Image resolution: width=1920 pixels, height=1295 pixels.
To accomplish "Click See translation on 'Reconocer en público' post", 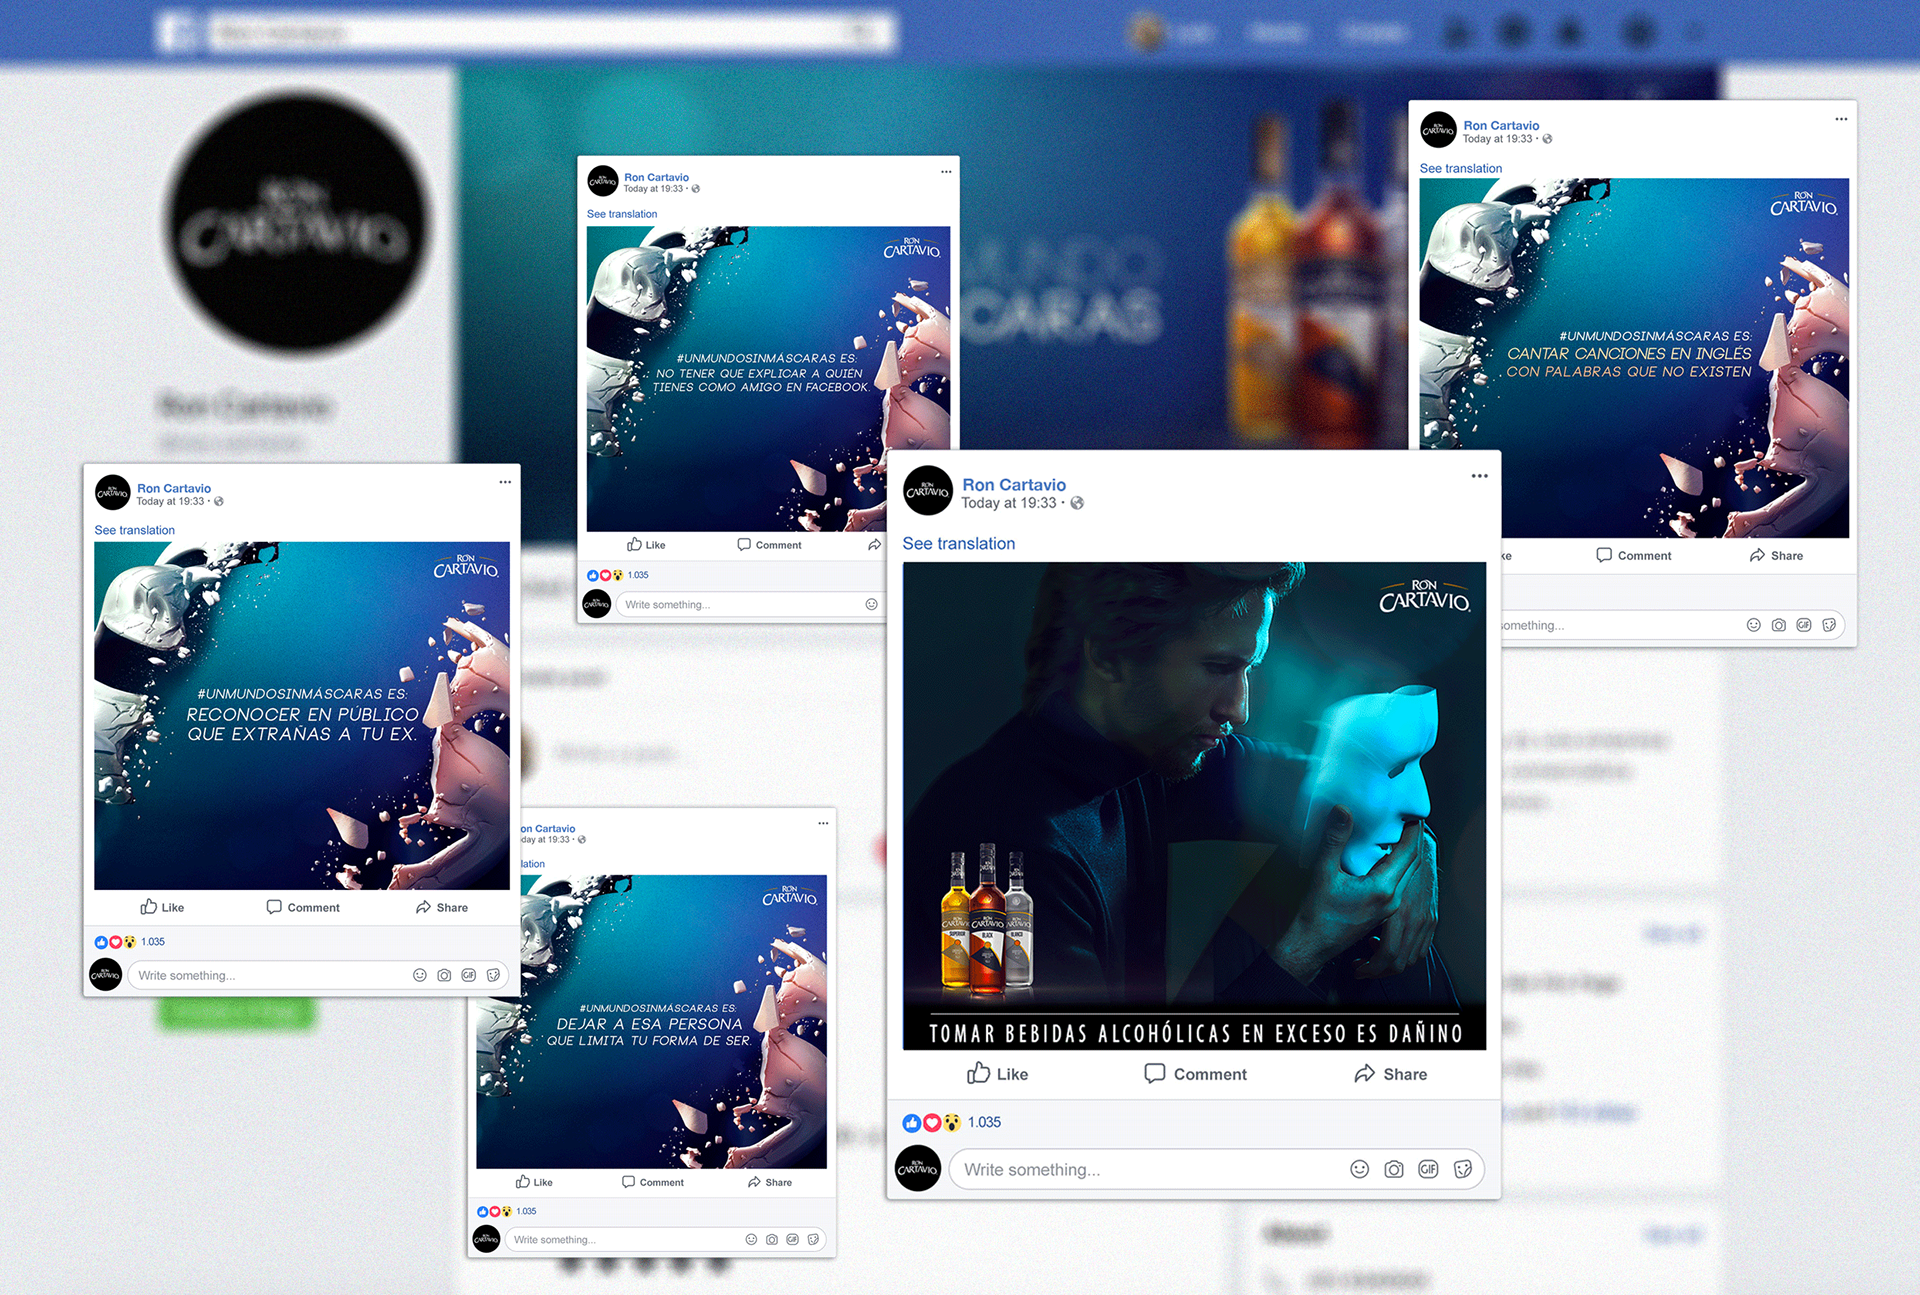I will (134, 530).
